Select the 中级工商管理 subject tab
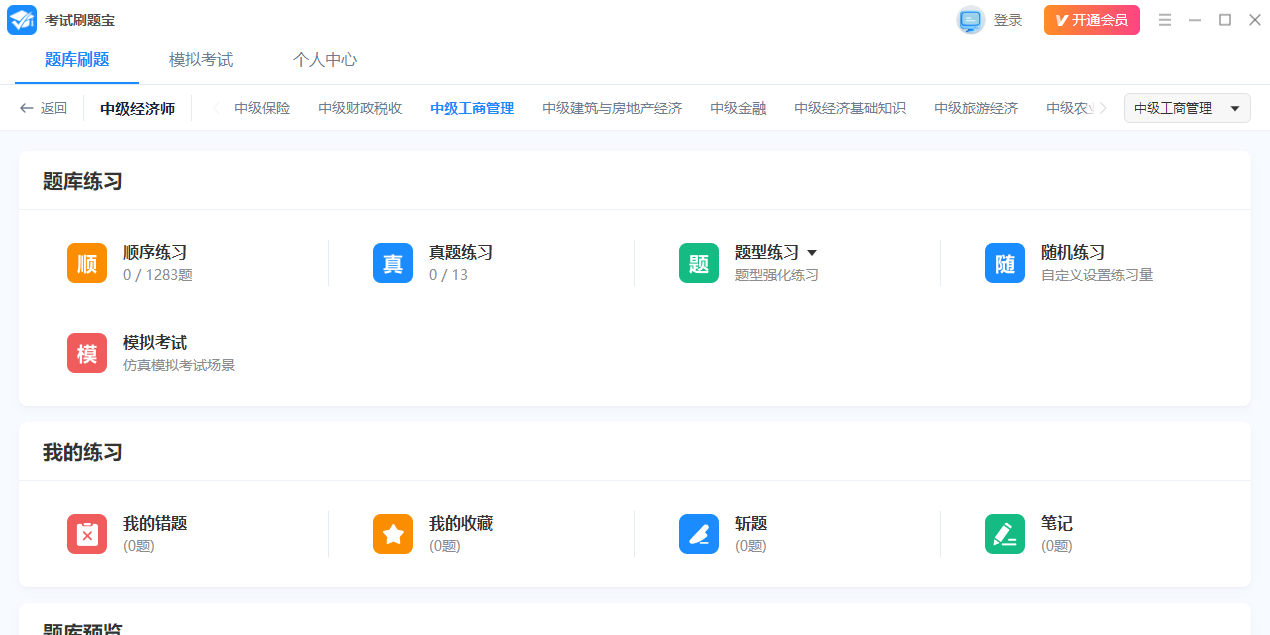 pos(472,108)
